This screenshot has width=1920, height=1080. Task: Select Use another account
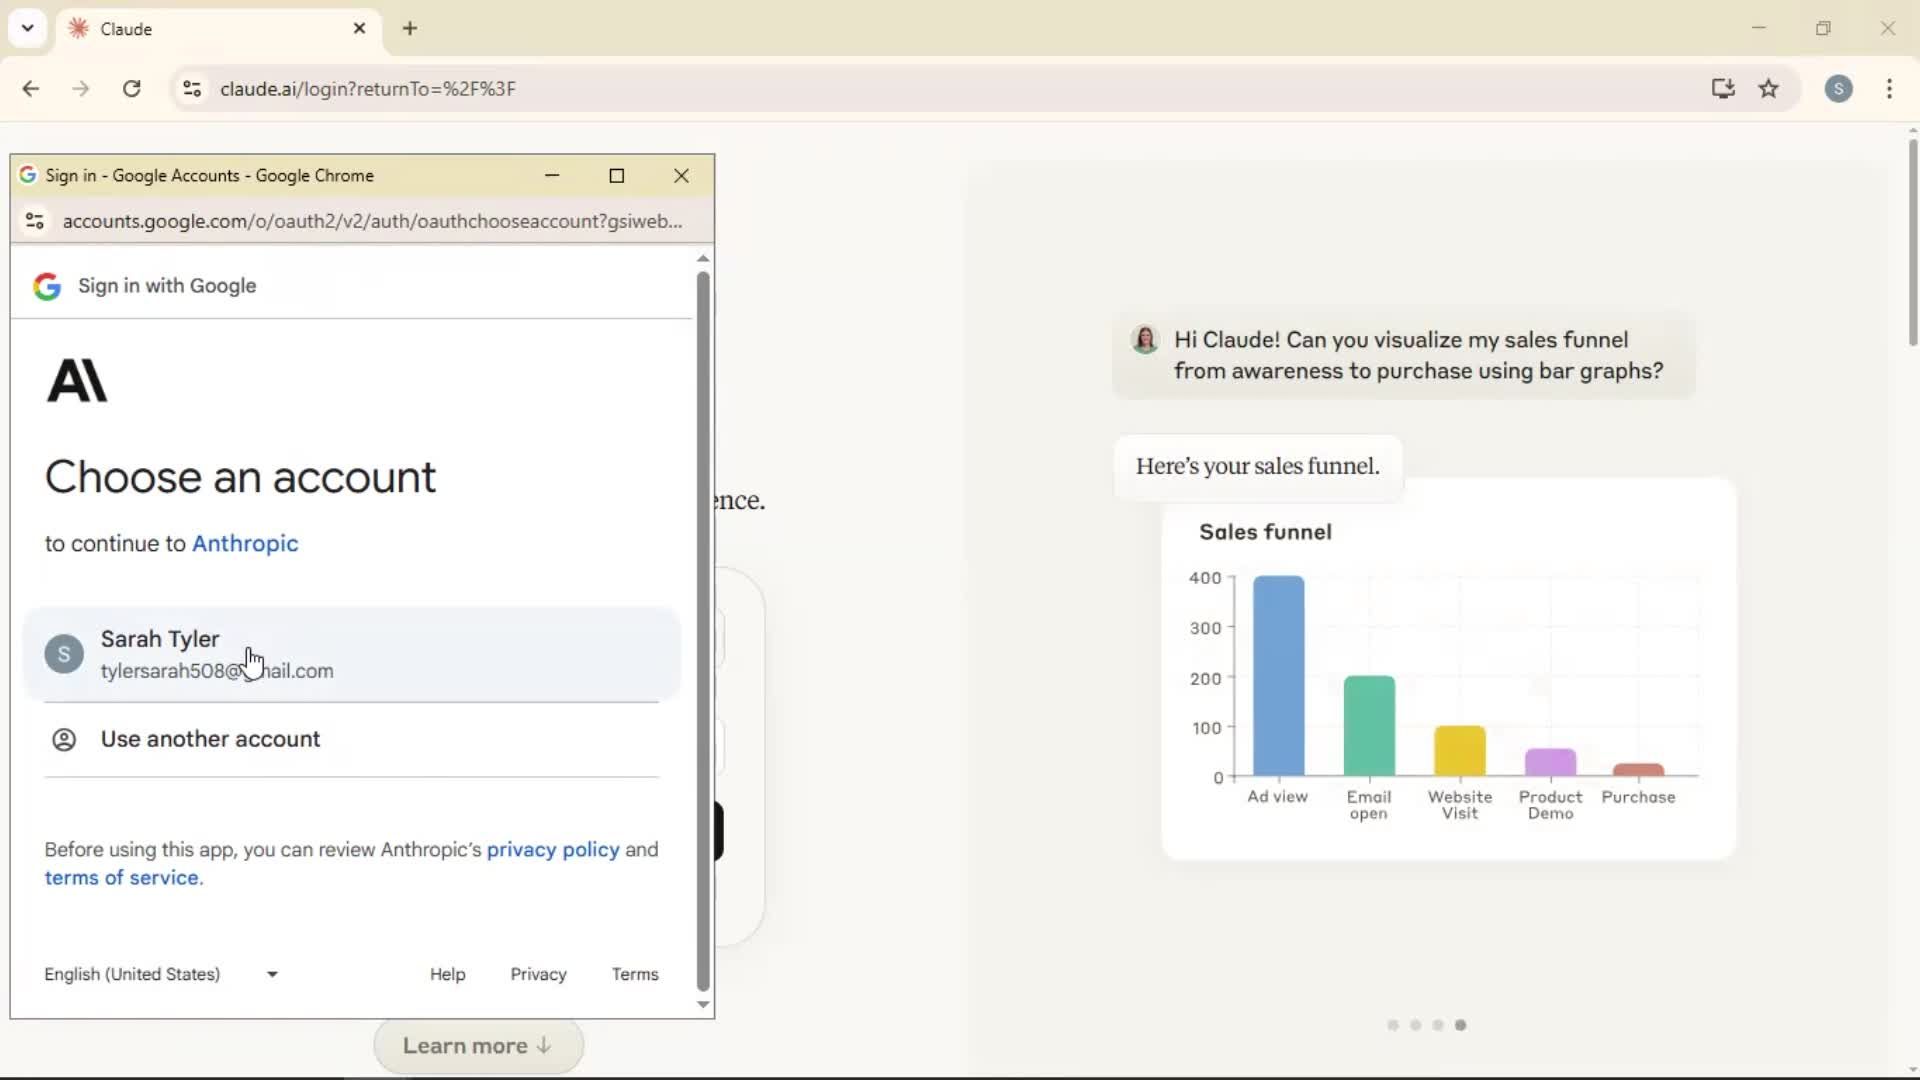point(212,739)
